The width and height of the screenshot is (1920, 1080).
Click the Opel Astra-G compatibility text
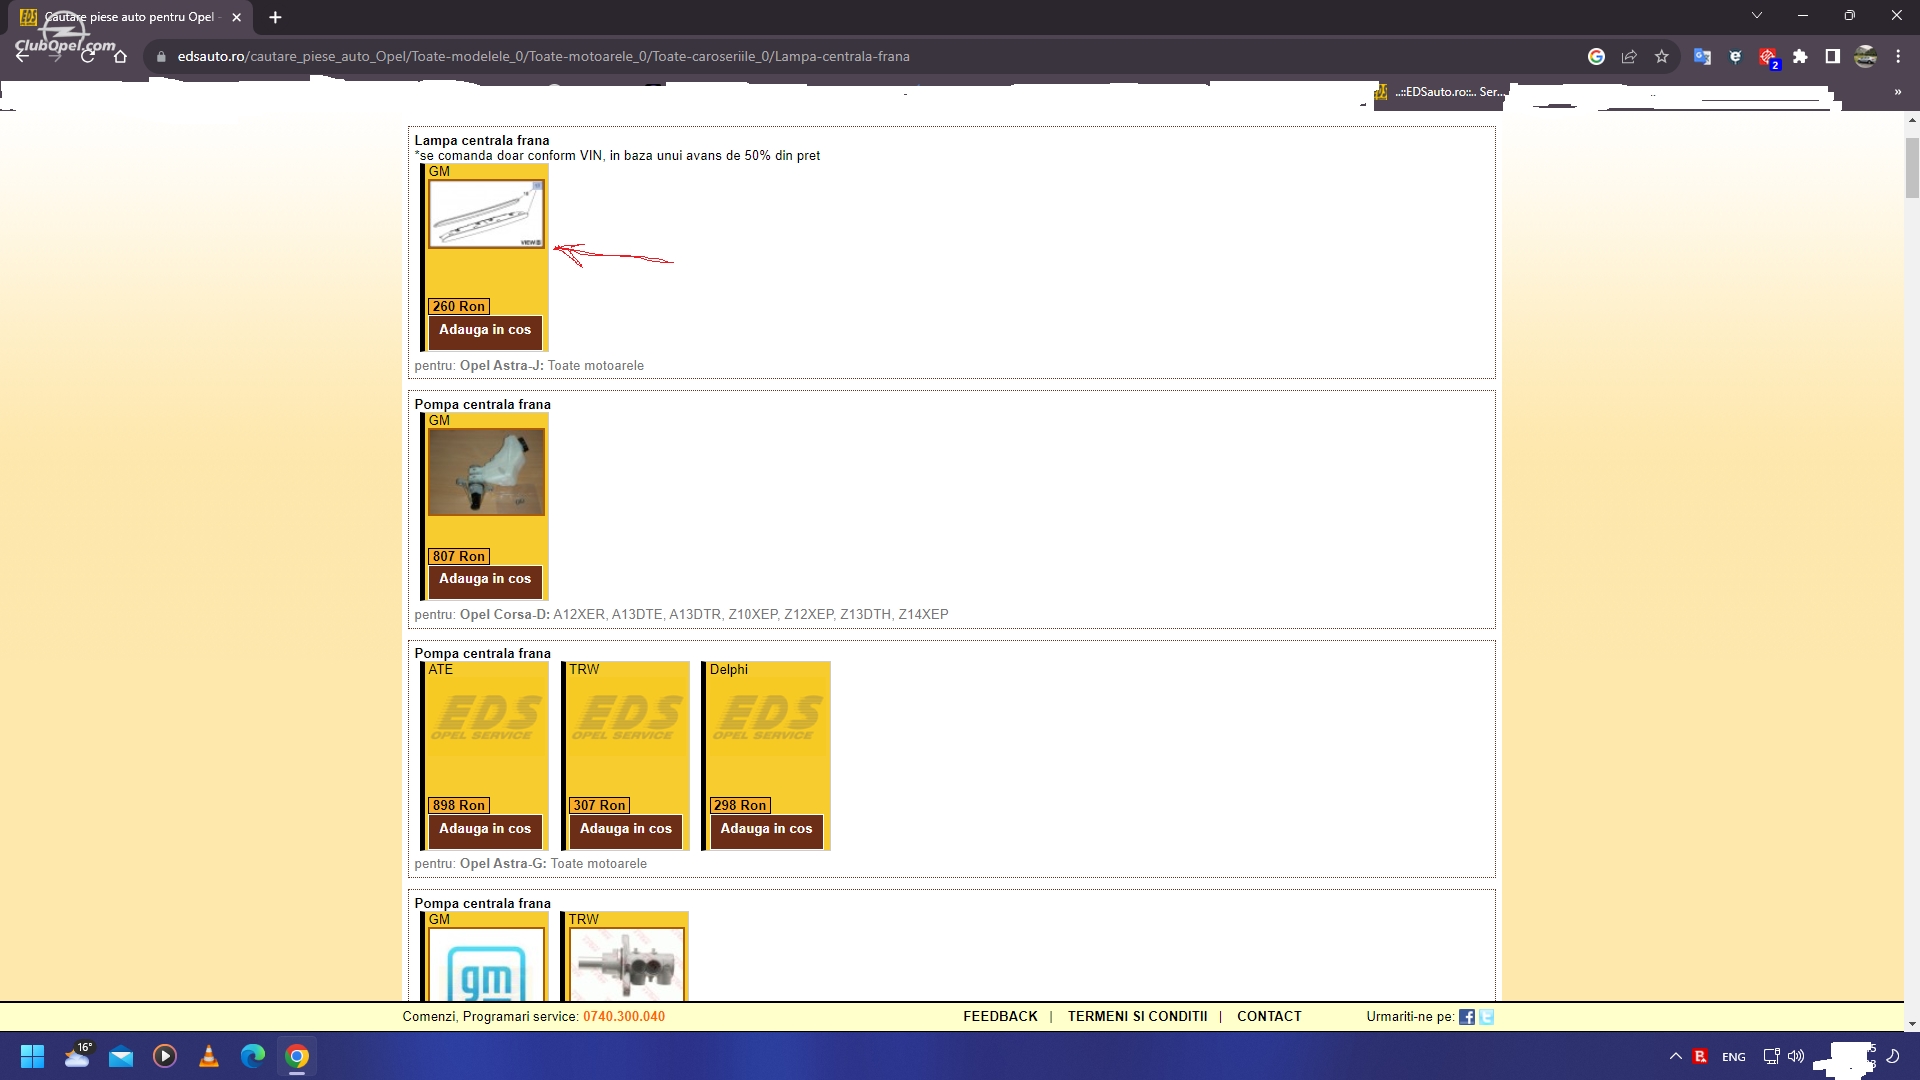click(531, 864)
